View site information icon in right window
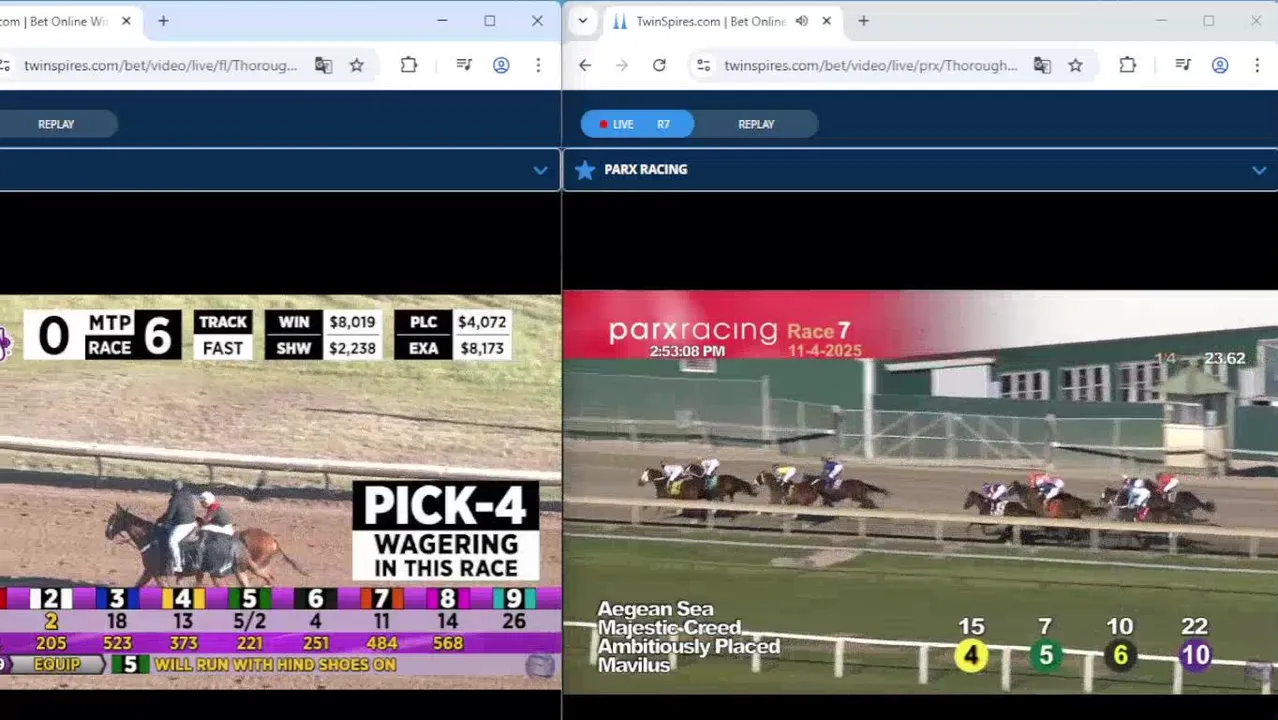This screenshot has width=1278, height=720. [704, 65]
